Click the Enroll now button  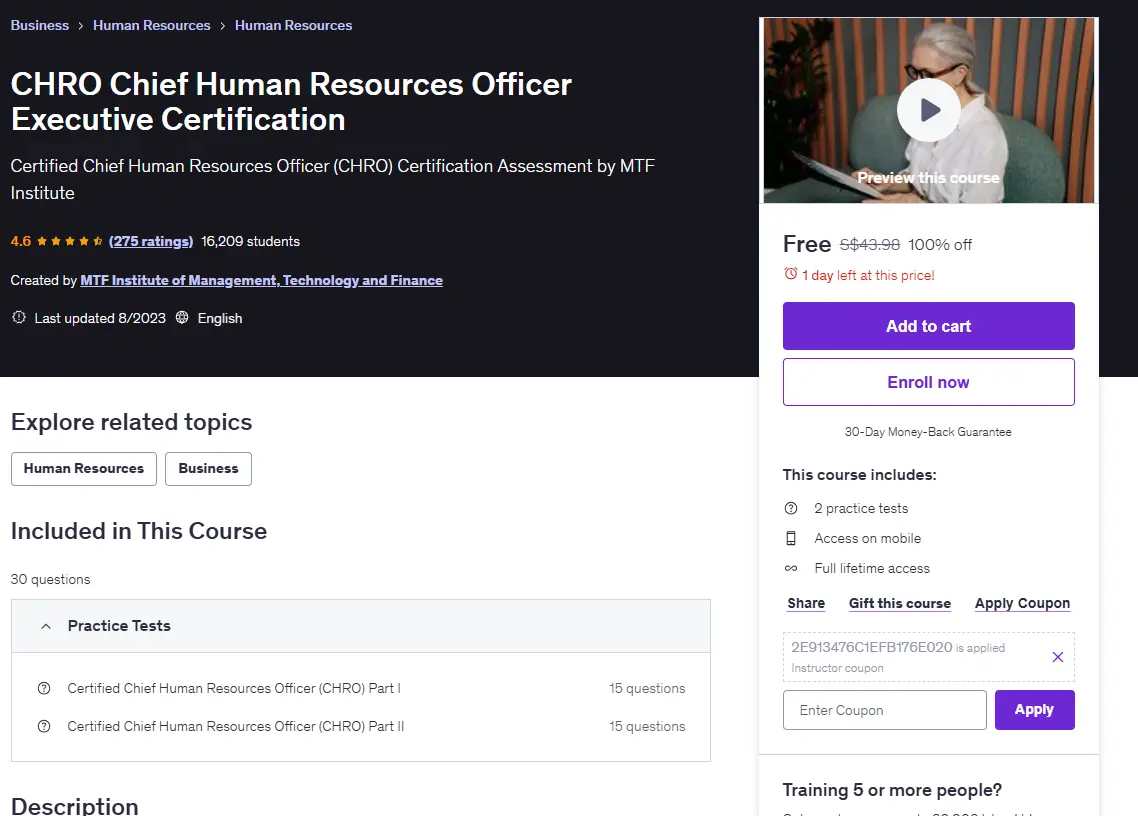coord(928,382)
